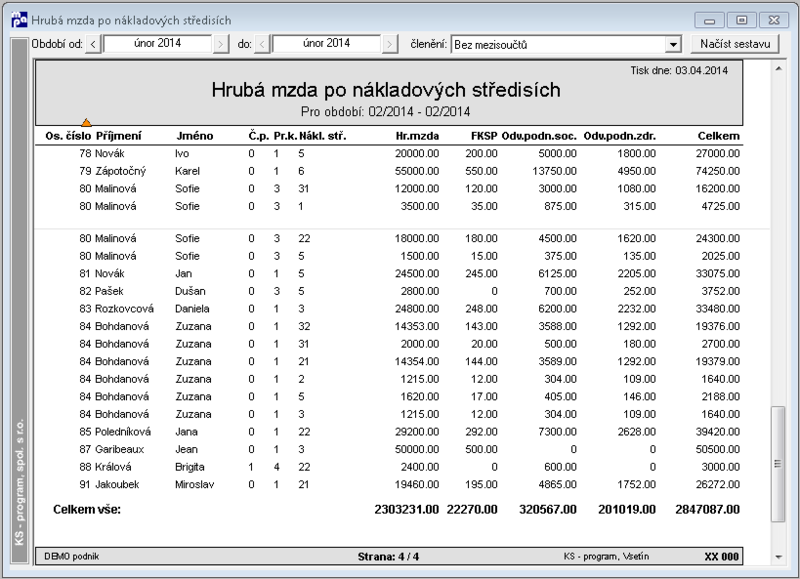Click the 'KS - program, spol. s r.o.' sidebar
This screenshot has width=800, height=579.
[x=20, y=300]
